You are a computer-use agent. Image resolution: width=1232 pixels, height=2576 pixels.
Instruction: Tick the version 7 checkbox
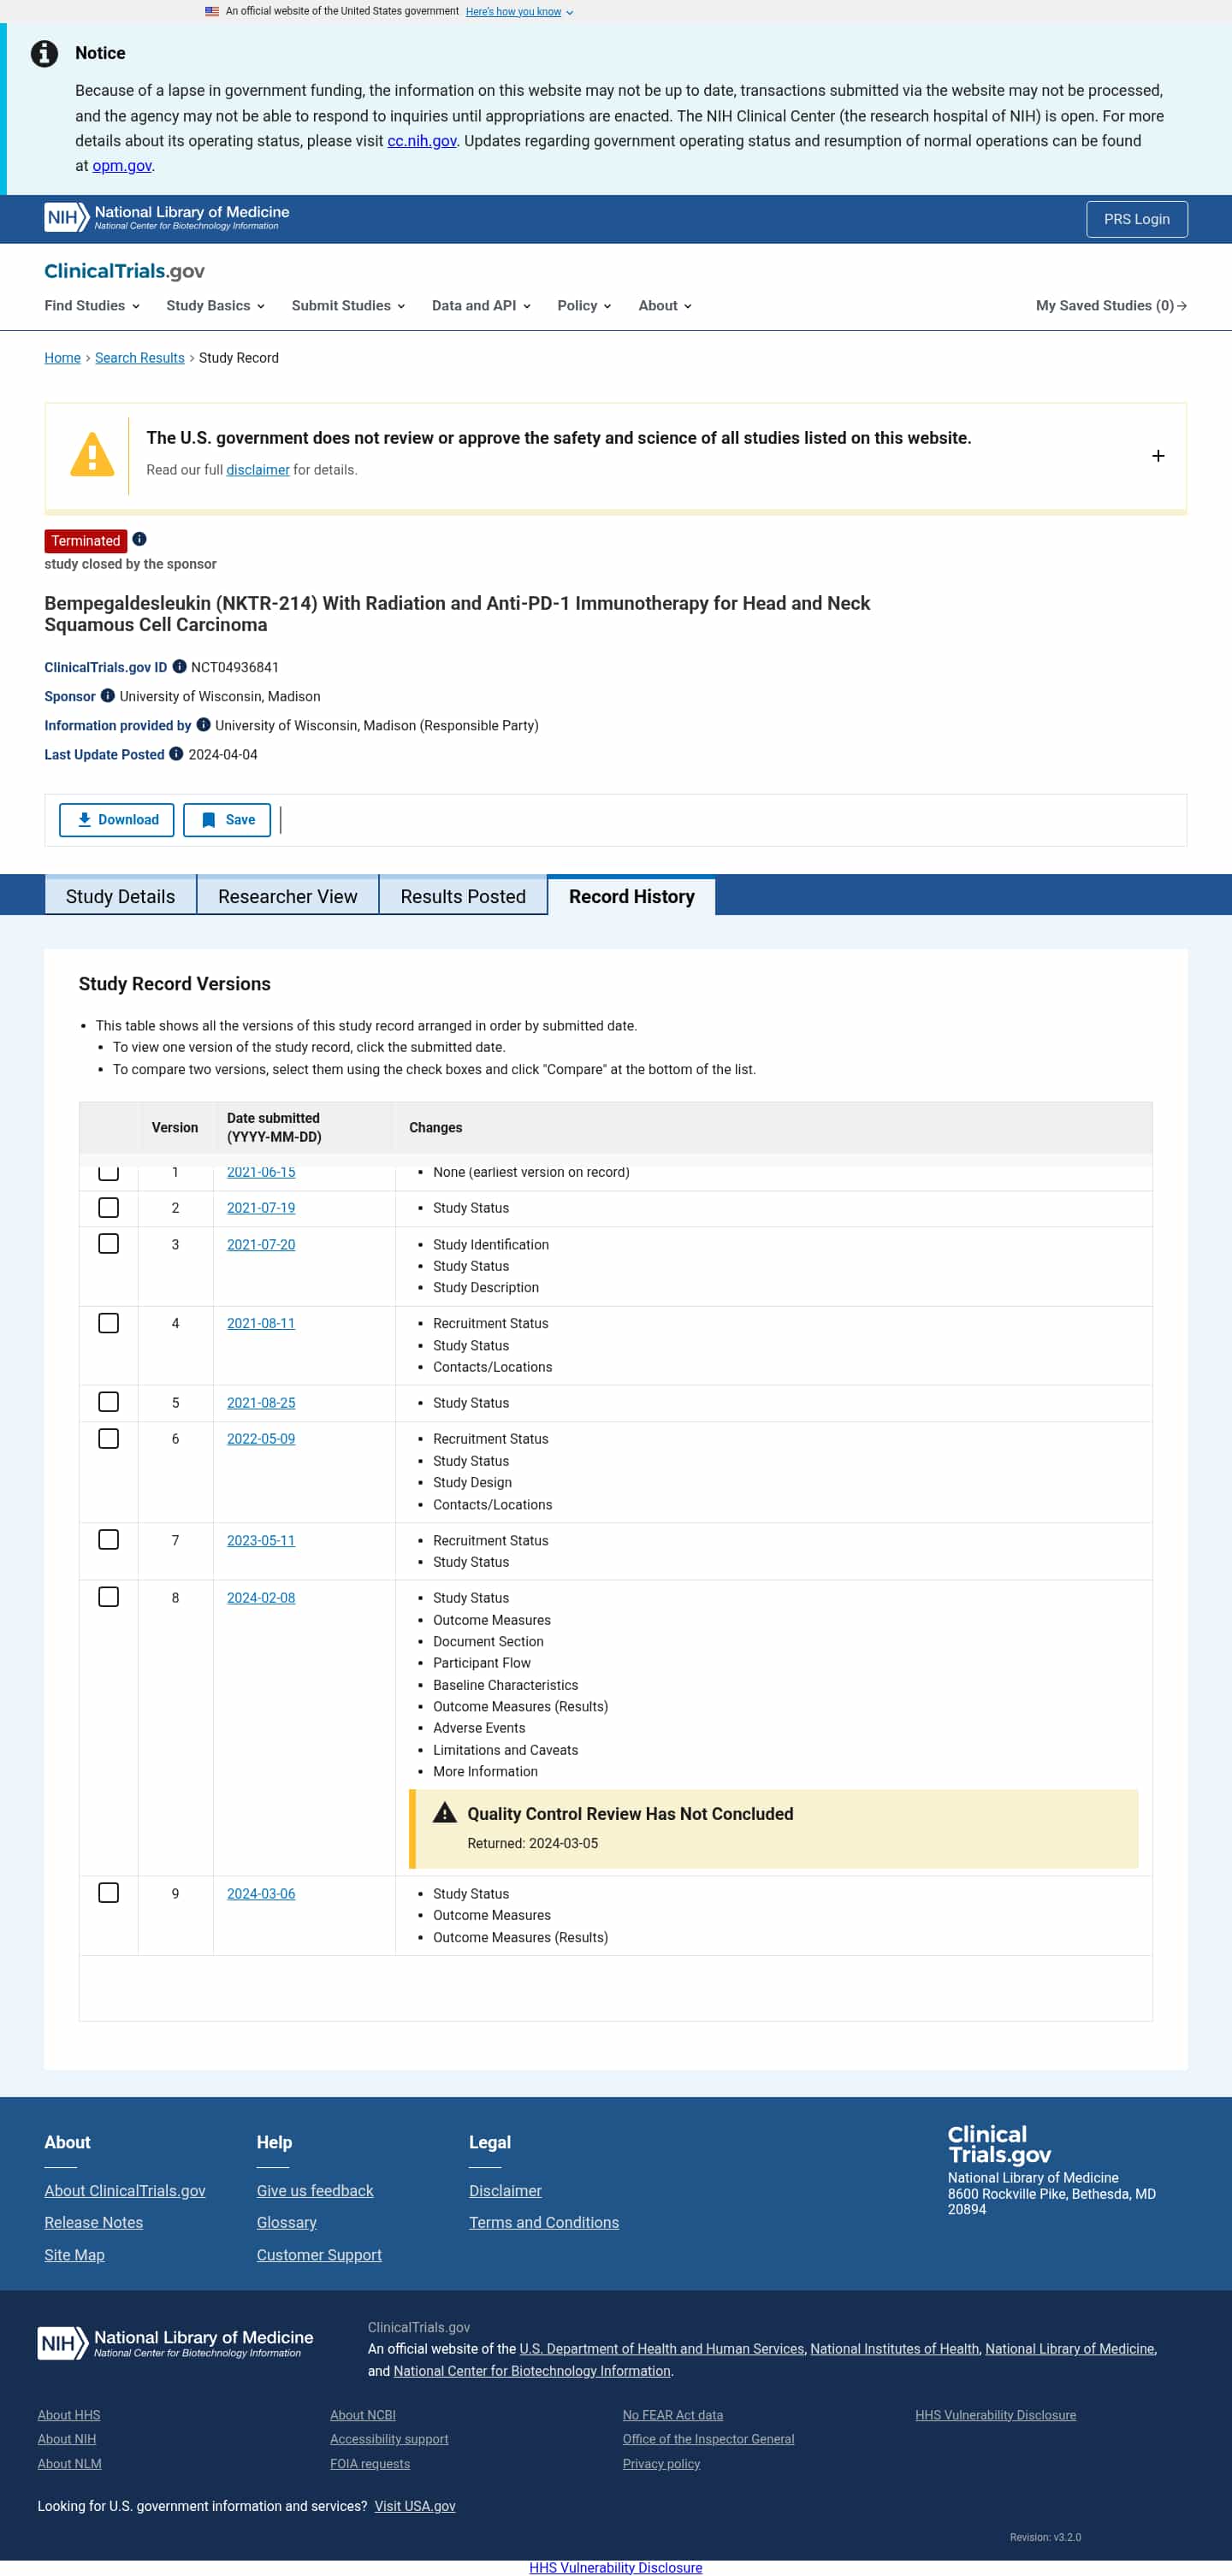(109, 1539)
